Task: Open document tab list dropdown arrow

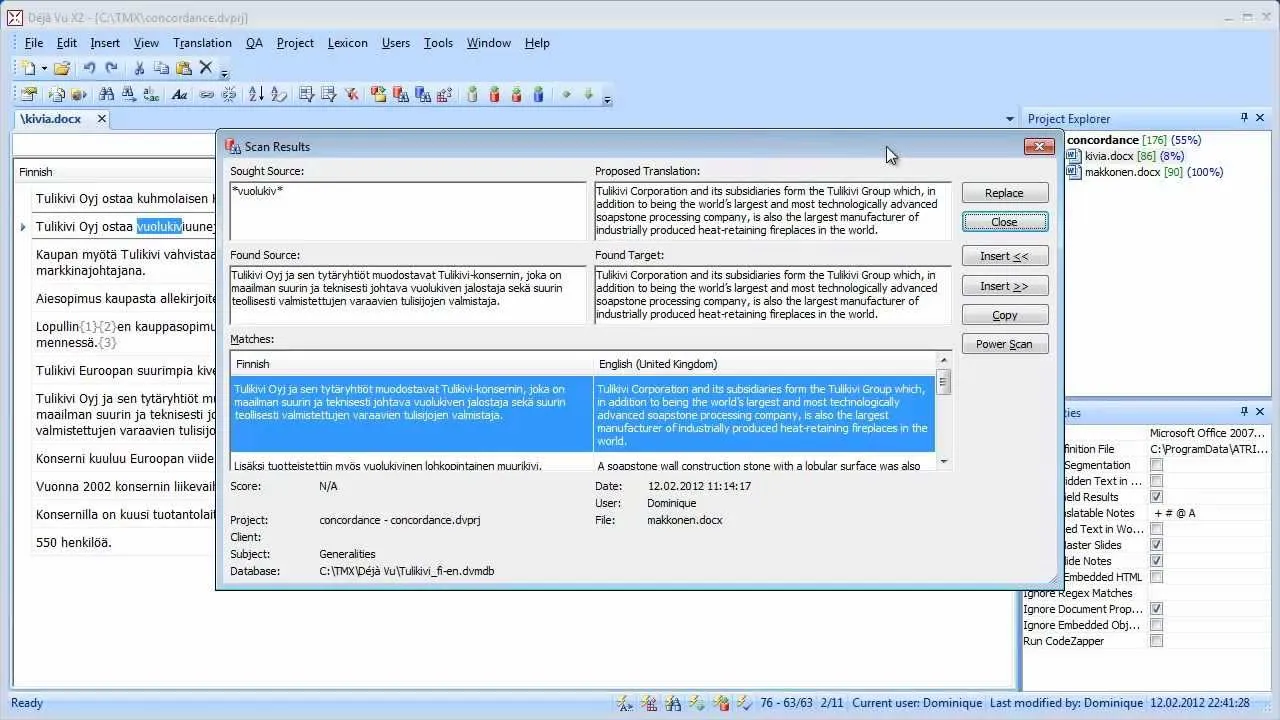Action: 1009,119
